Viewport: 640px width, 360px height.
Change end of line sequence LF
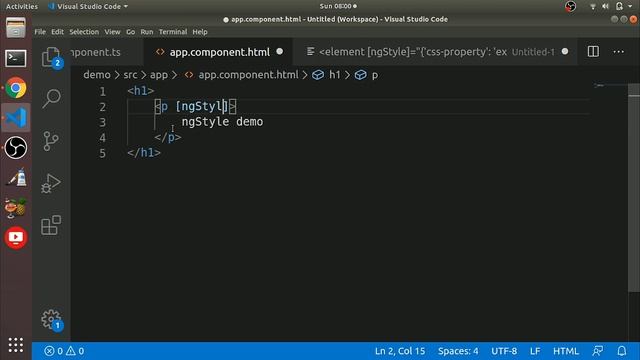(x=535, y=351)
